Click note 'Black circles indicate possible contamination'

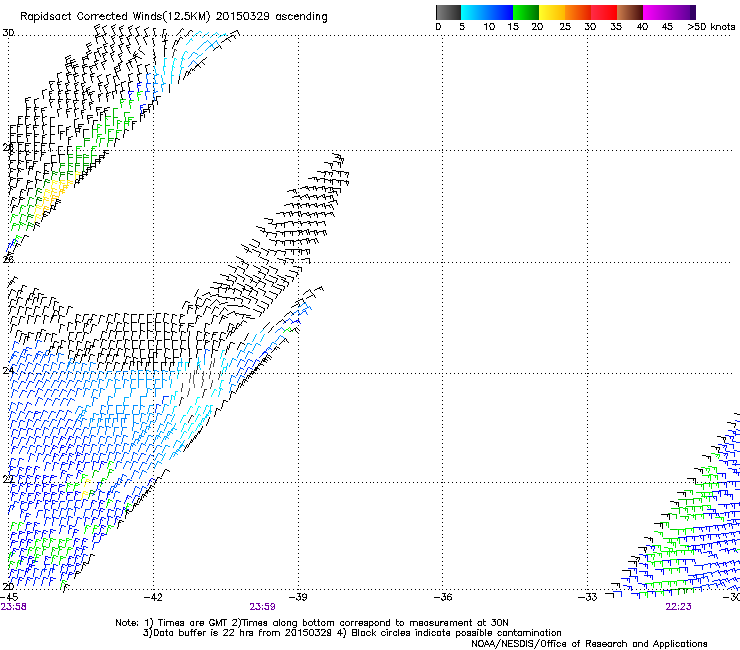point(456,633)
